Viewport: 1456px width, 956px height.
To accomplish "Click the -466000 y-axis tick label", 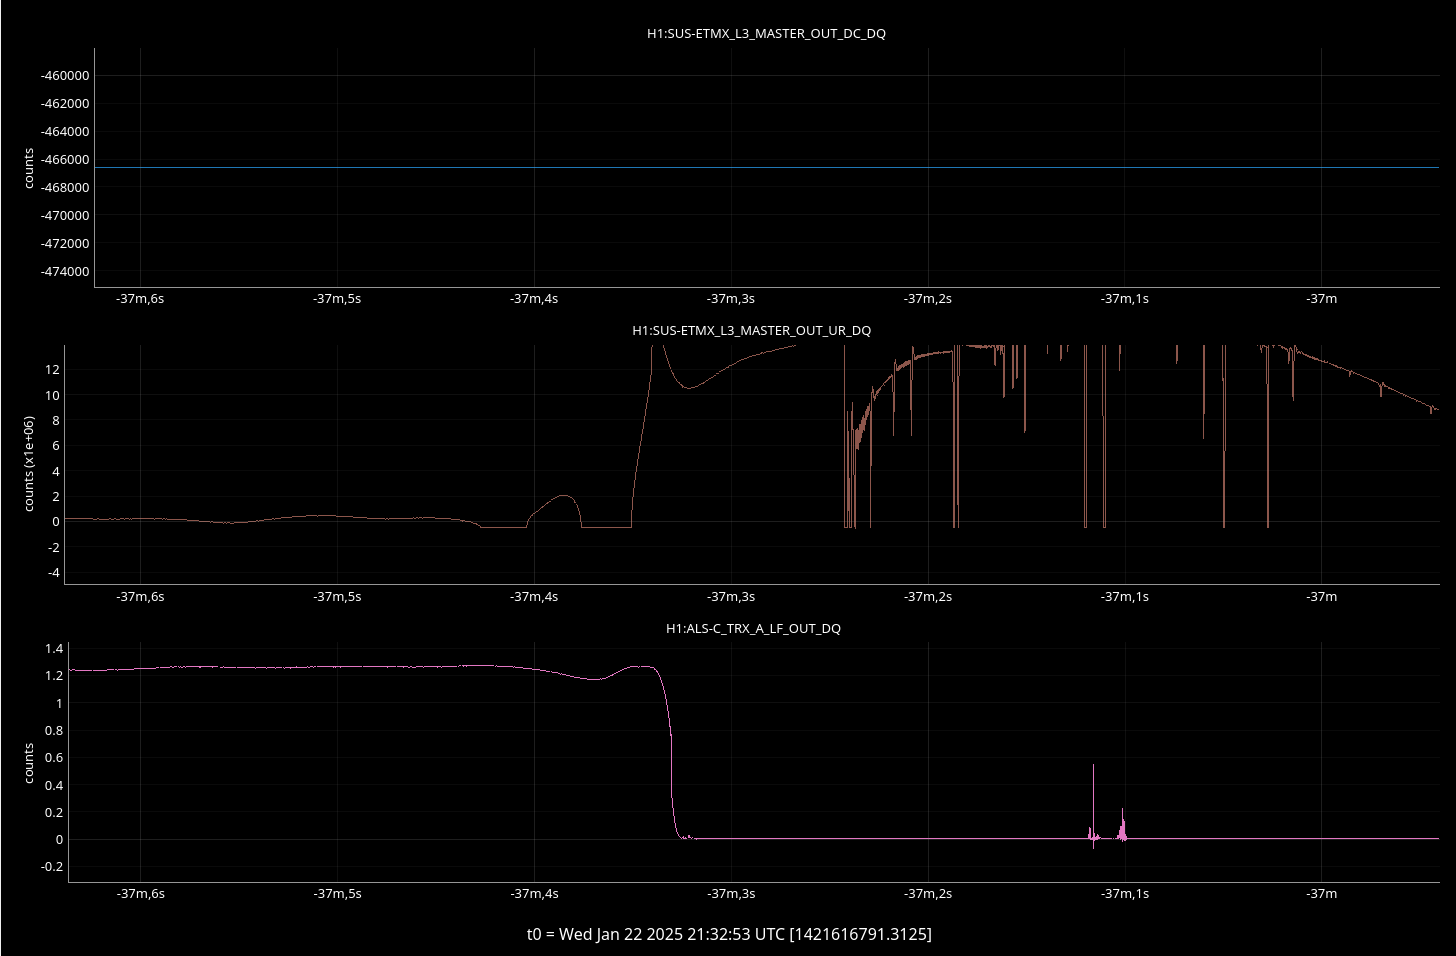I will 65,159.
